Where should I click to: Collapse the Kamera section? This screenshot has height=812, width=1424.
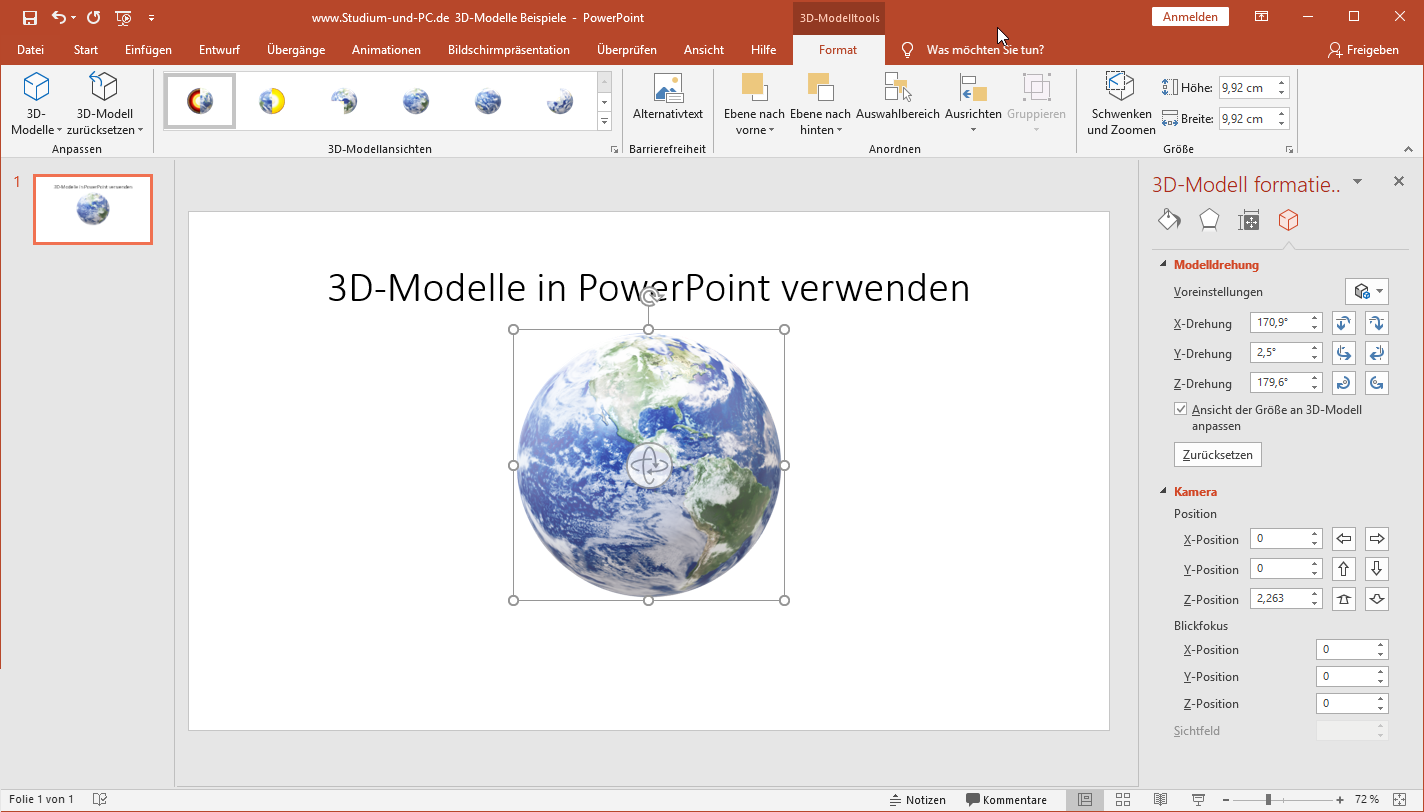tap(1163, 491)
